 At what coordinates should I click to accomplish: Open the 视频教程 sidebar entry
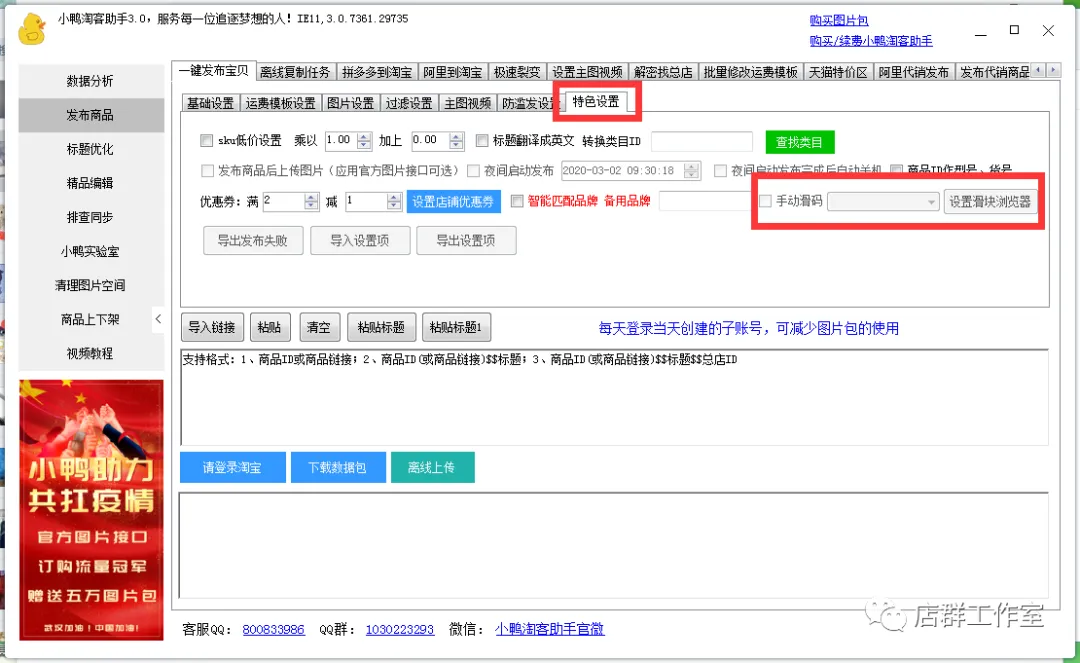(90, 353)
